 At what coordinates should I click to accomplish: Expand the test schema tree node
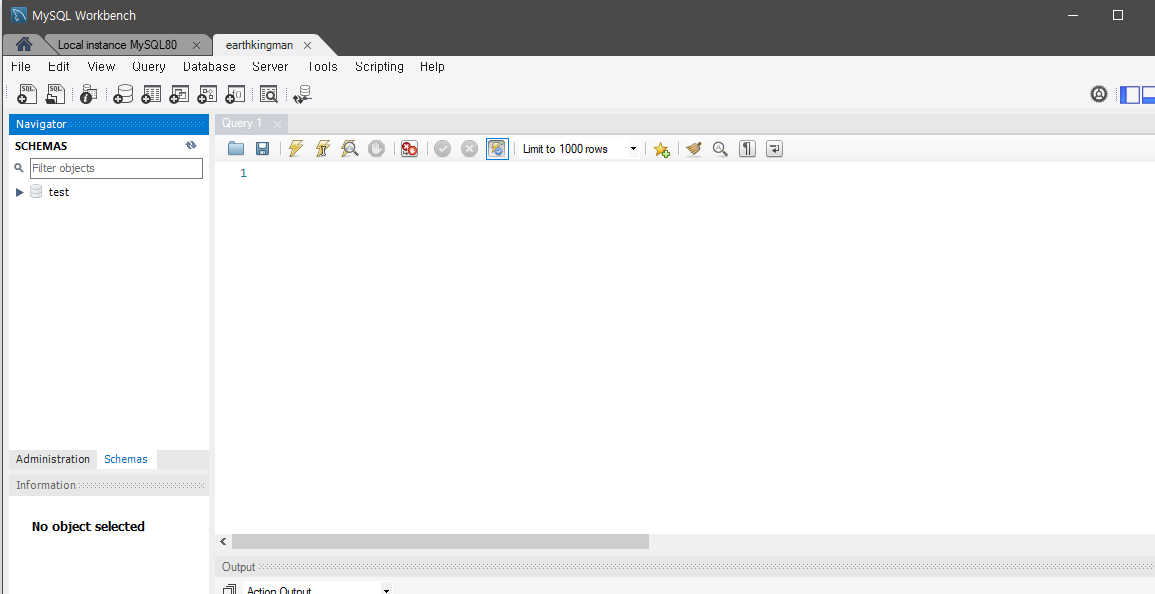[20, 192]
